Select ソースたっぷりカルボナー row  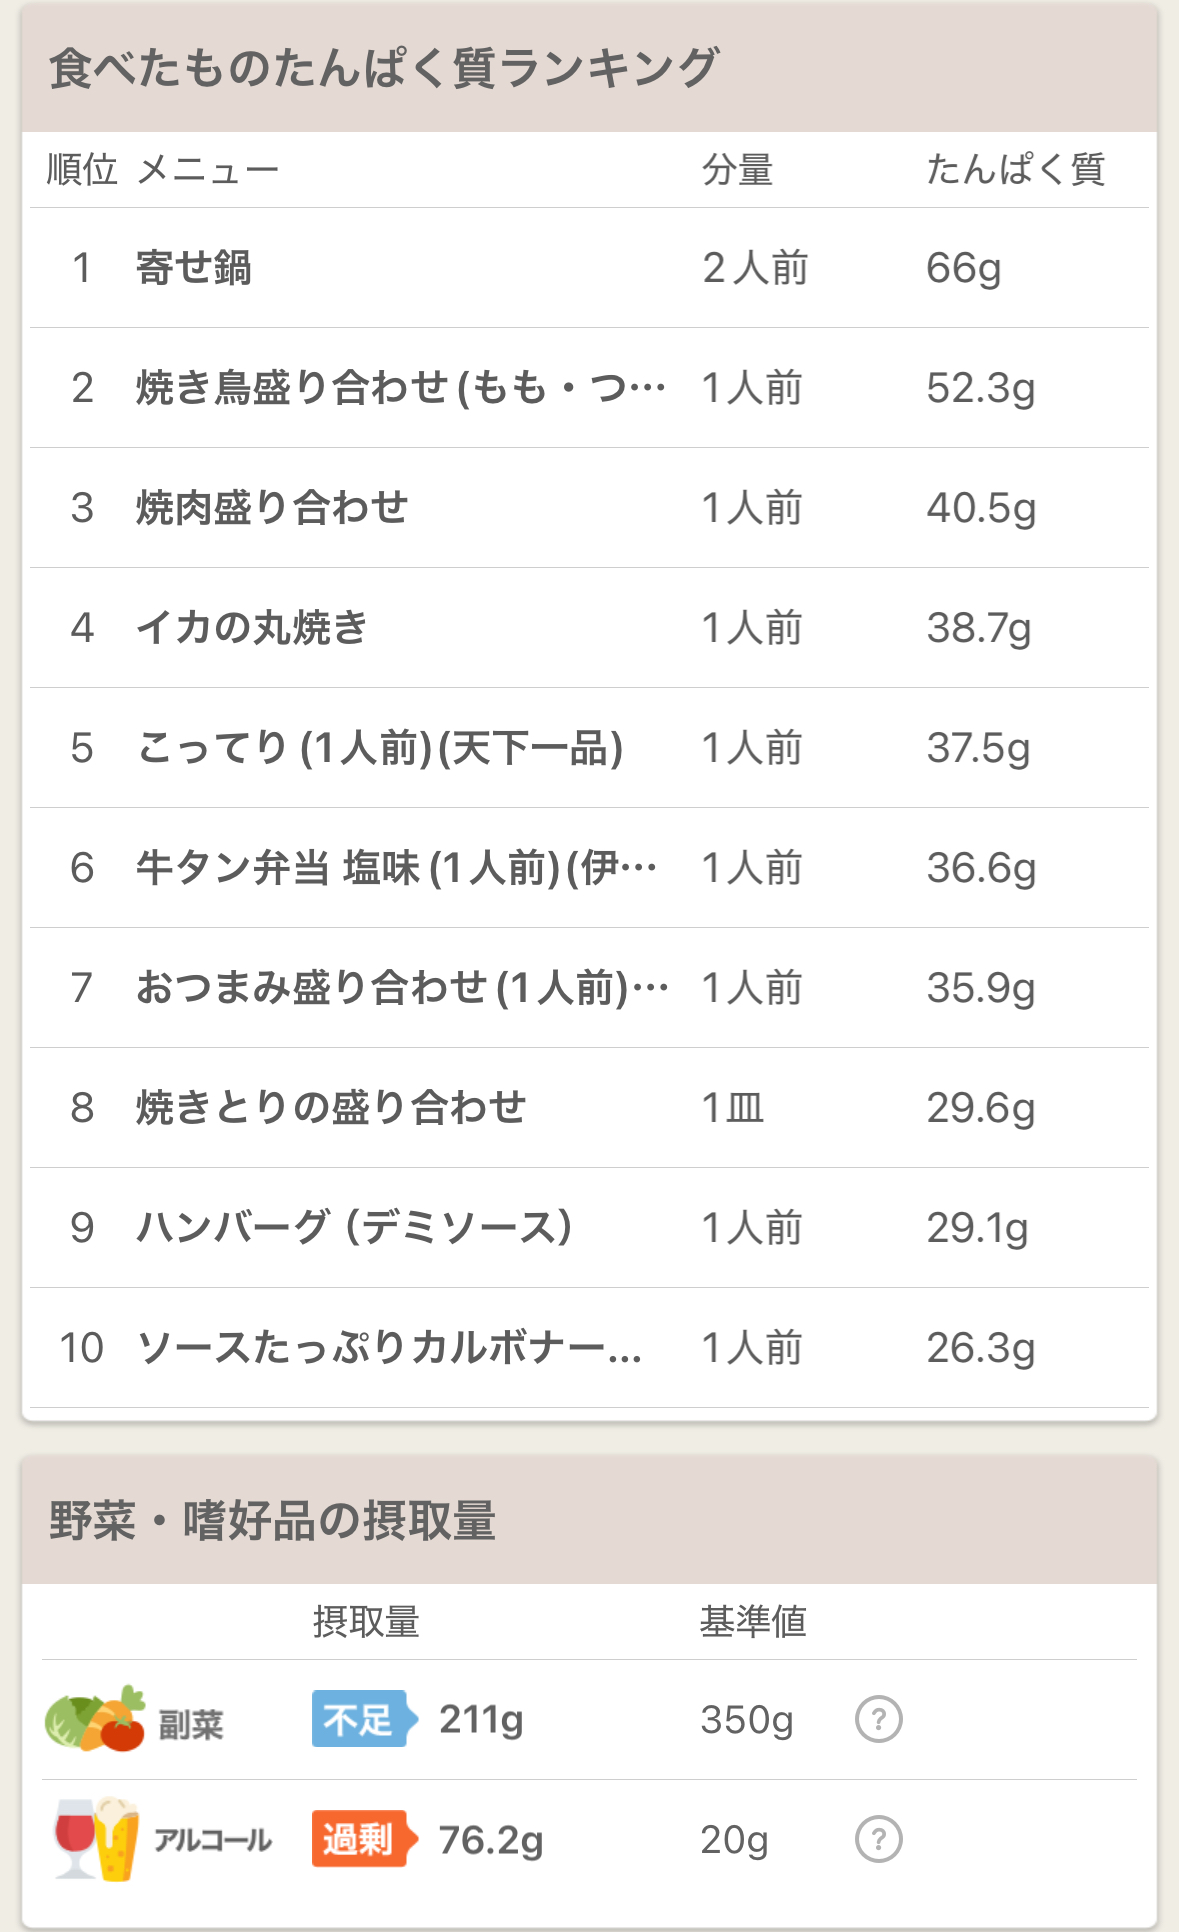[x=589, y=1348]
